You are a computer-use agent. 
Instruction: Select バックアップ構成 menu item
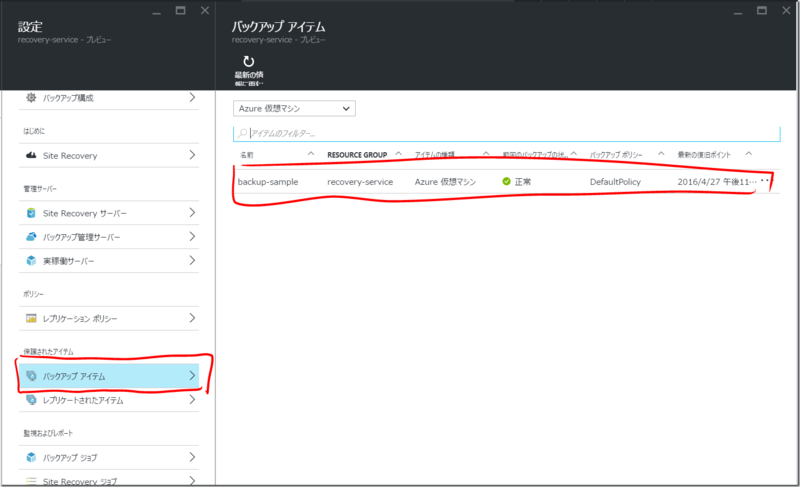coord(109,97)
